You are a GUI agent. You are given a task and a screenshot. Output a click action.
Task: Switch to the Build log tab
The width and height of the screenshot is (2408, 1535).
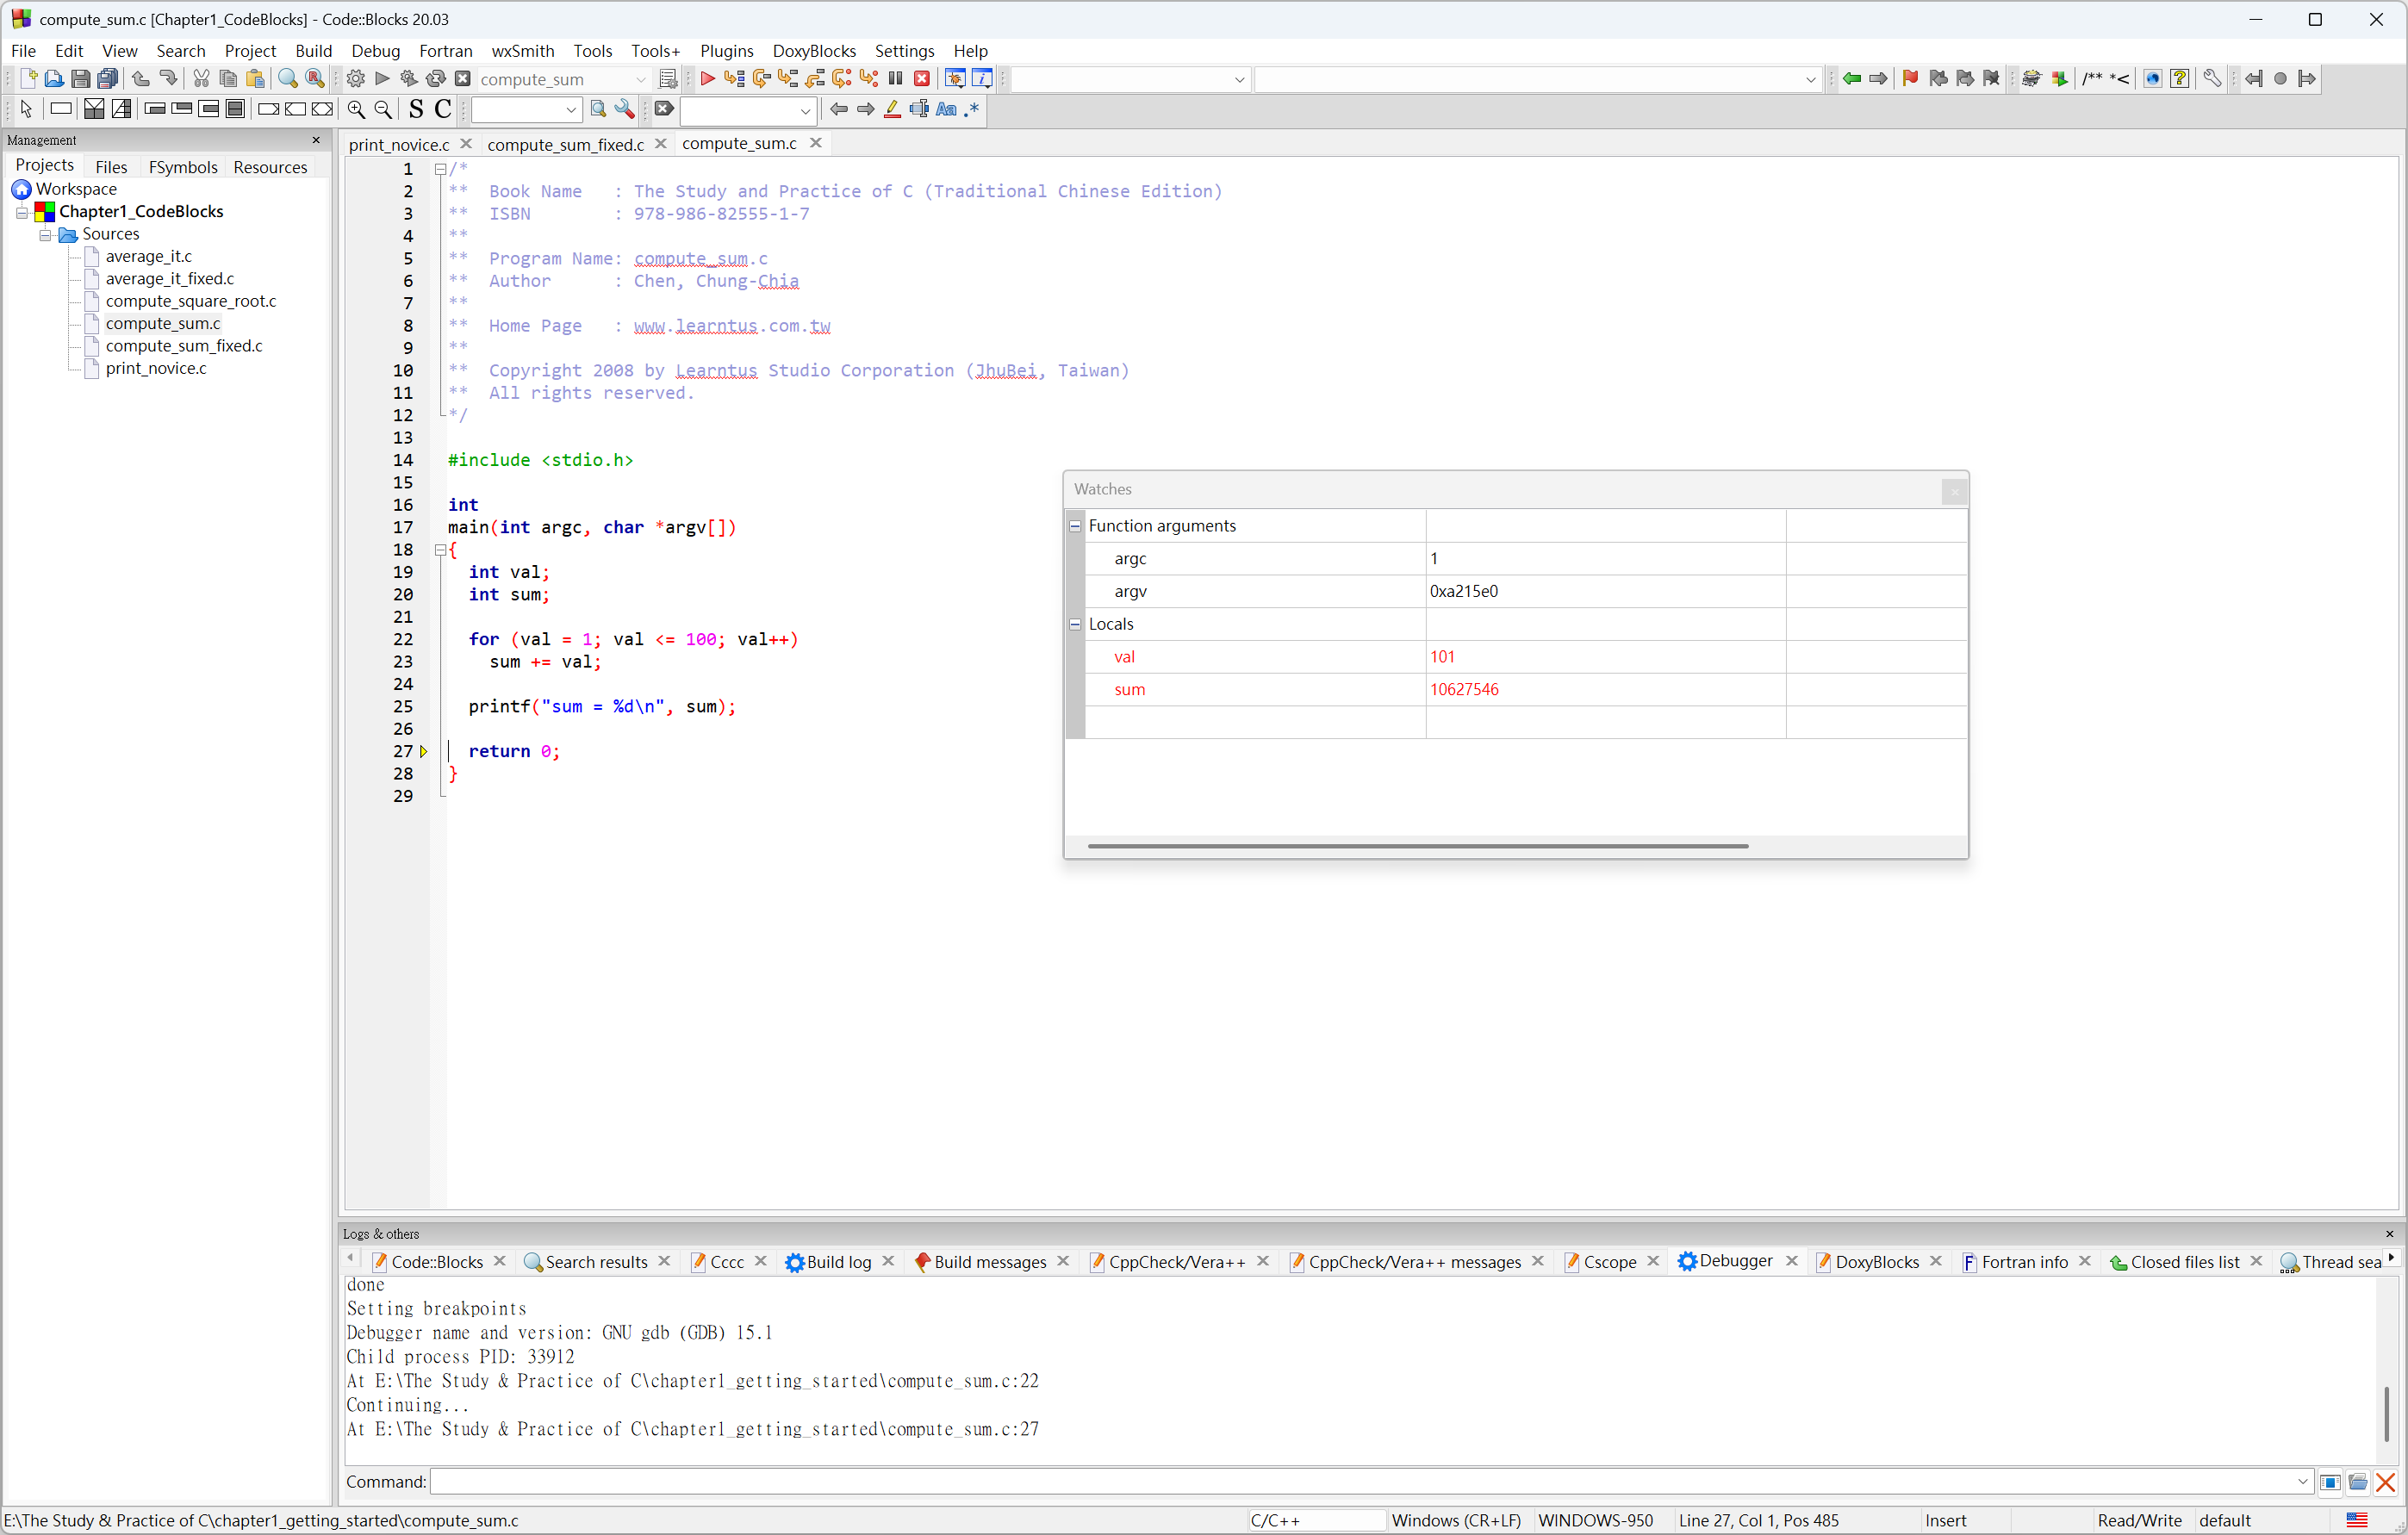[x=838, y=1262]
